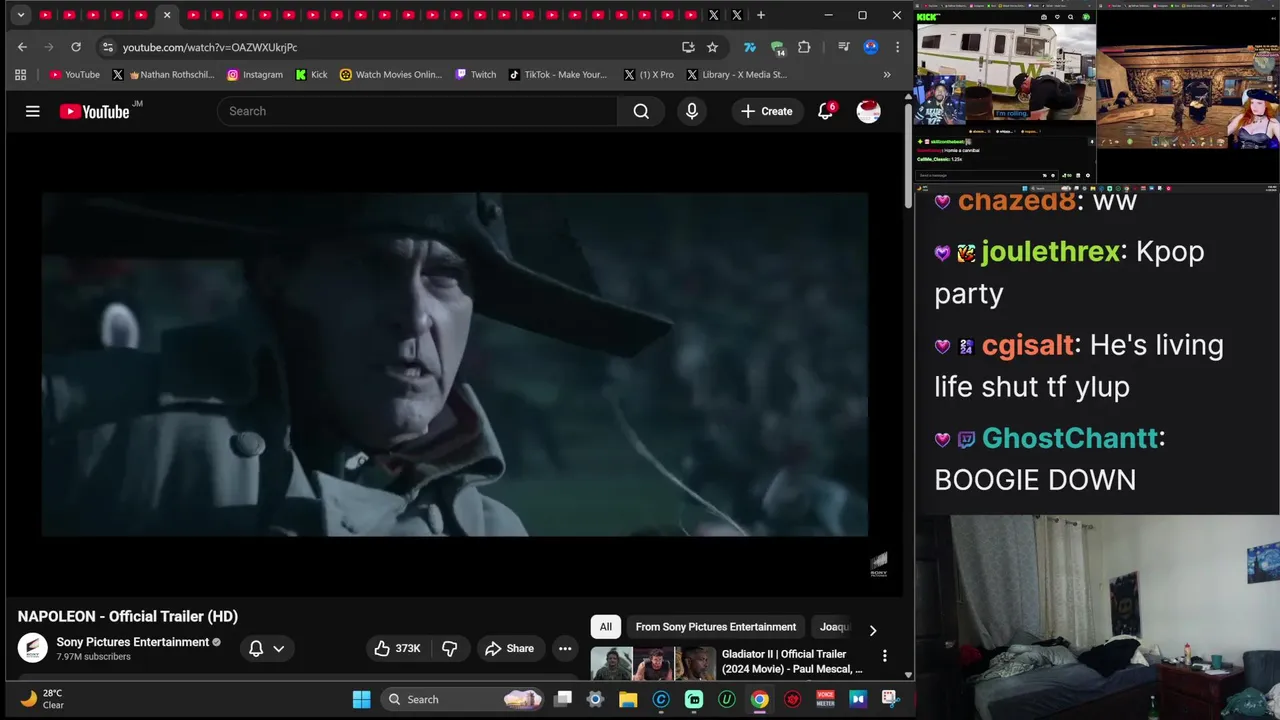
Task: View site information in the address bar
Action: [x=108, y=47]
